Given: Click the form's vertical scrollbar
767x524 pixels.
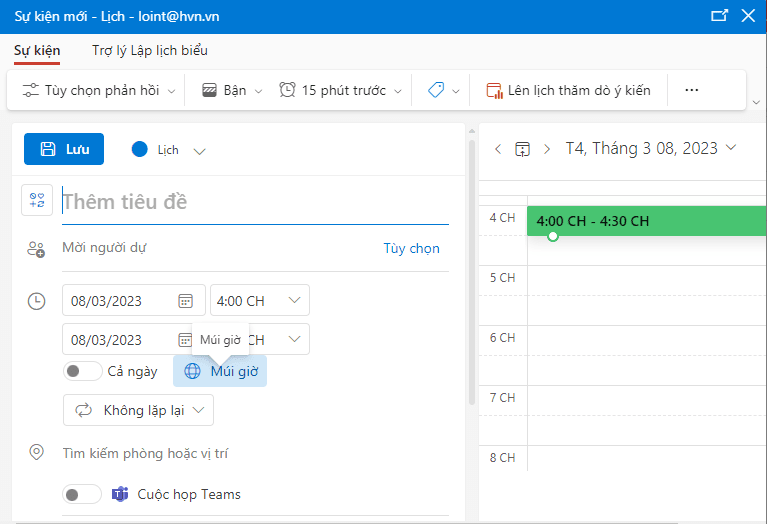Looking at the screenshot, I should coord(472,272).
